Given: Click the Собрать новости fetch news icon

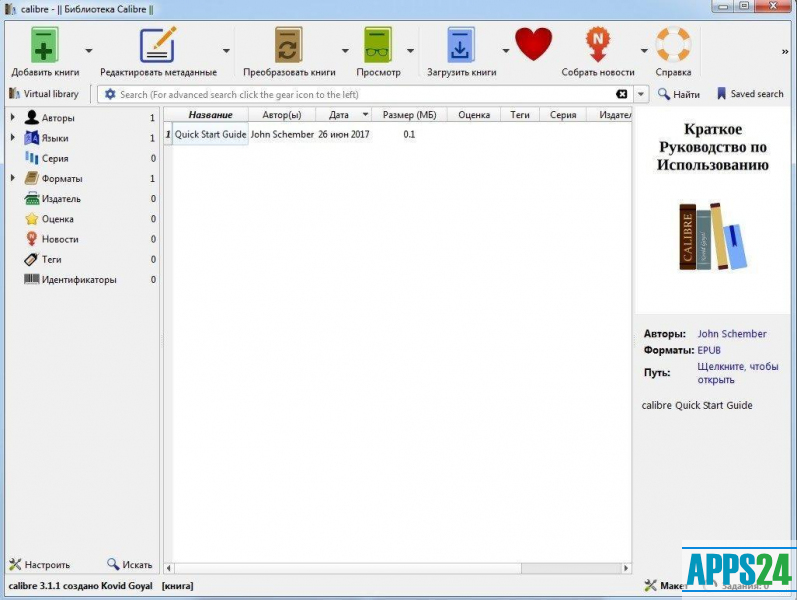Looking at the screenshot, I should [598, 45].
